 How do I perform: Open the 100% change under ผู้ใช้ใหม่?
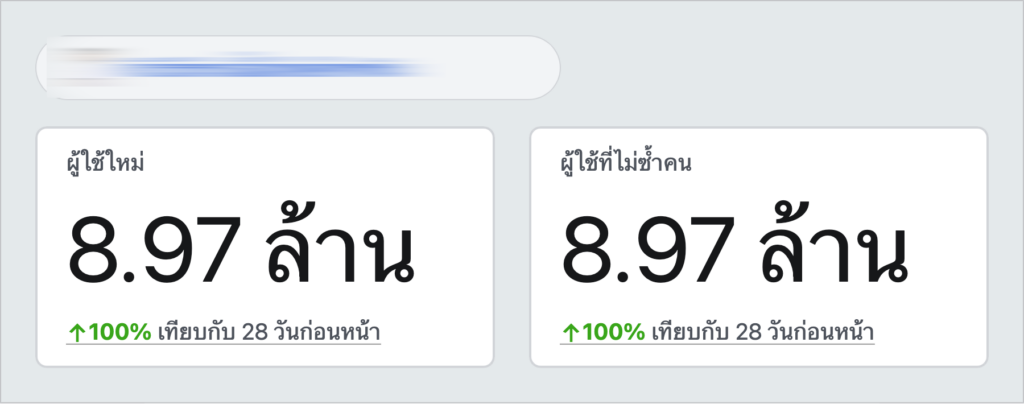(119, 332)
